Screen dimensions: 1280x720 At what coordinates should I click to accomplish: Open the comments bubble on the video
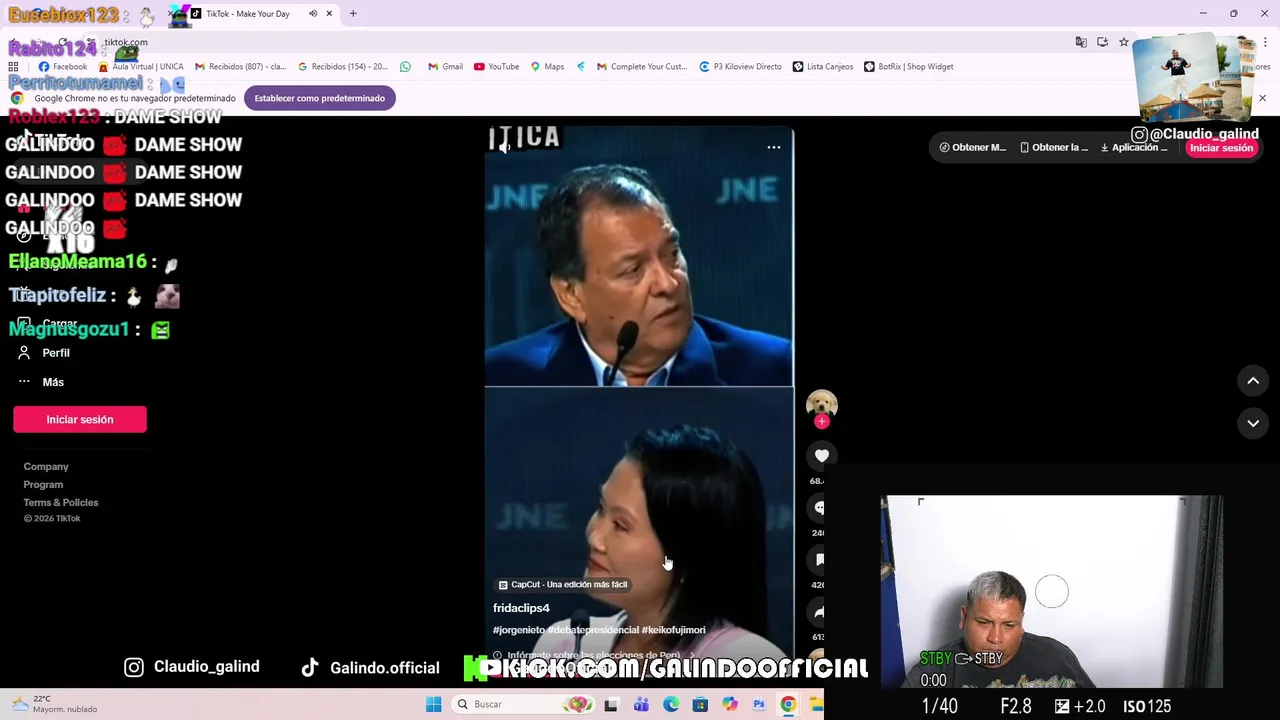point(820,508)
